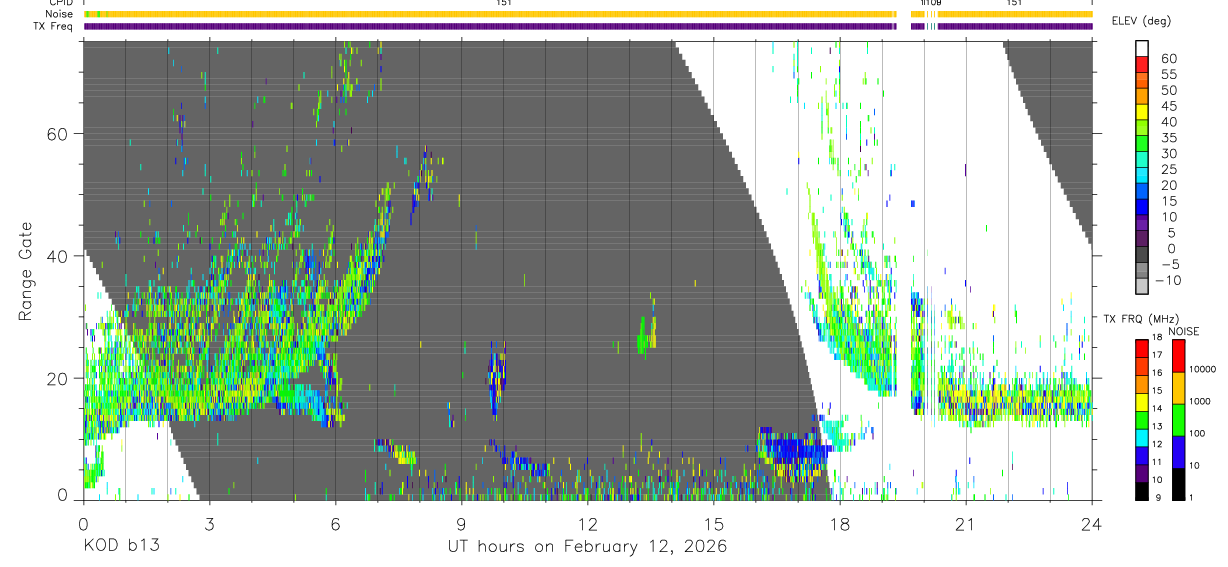Click the "21" hour tick label on the time axis
The width and height of the screenshot is (1228, 567).
(x=965, y=523)
